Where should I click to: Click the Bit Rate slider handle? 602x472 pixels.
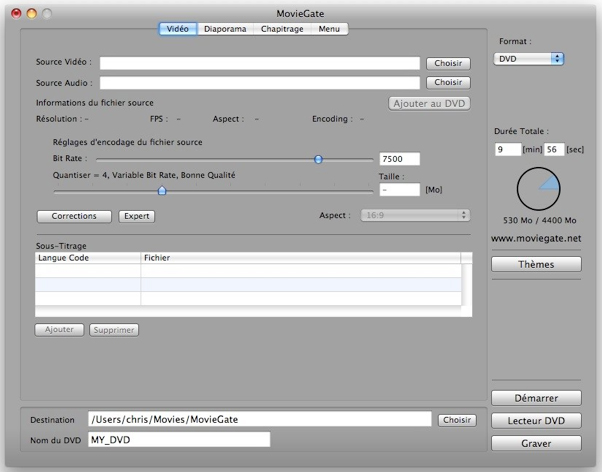tap(318, 159)
